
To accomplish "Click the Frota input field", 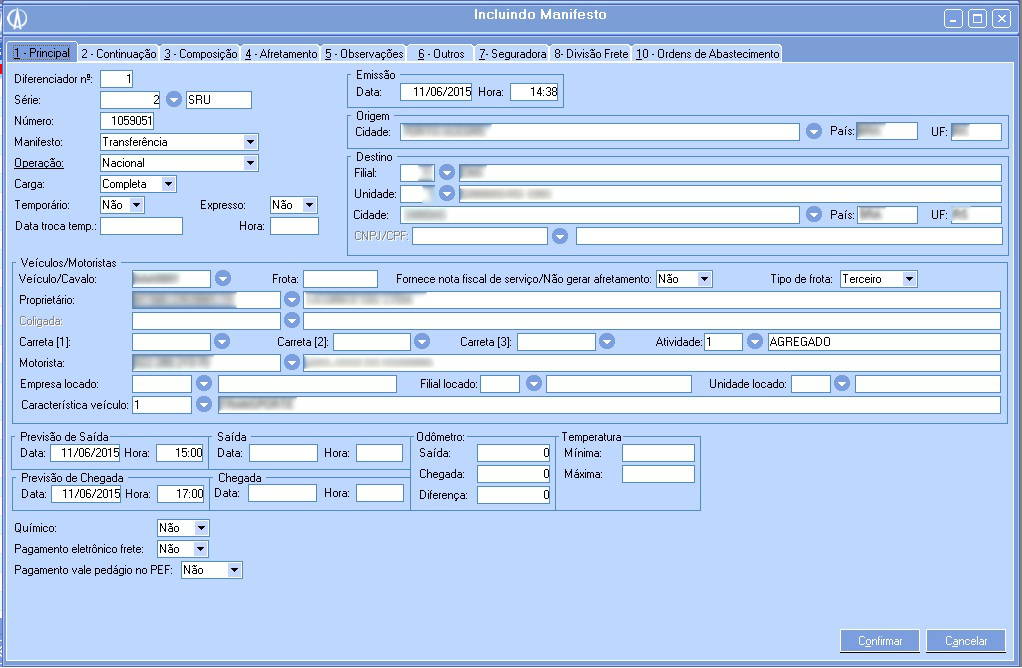I will pos(340,279).
